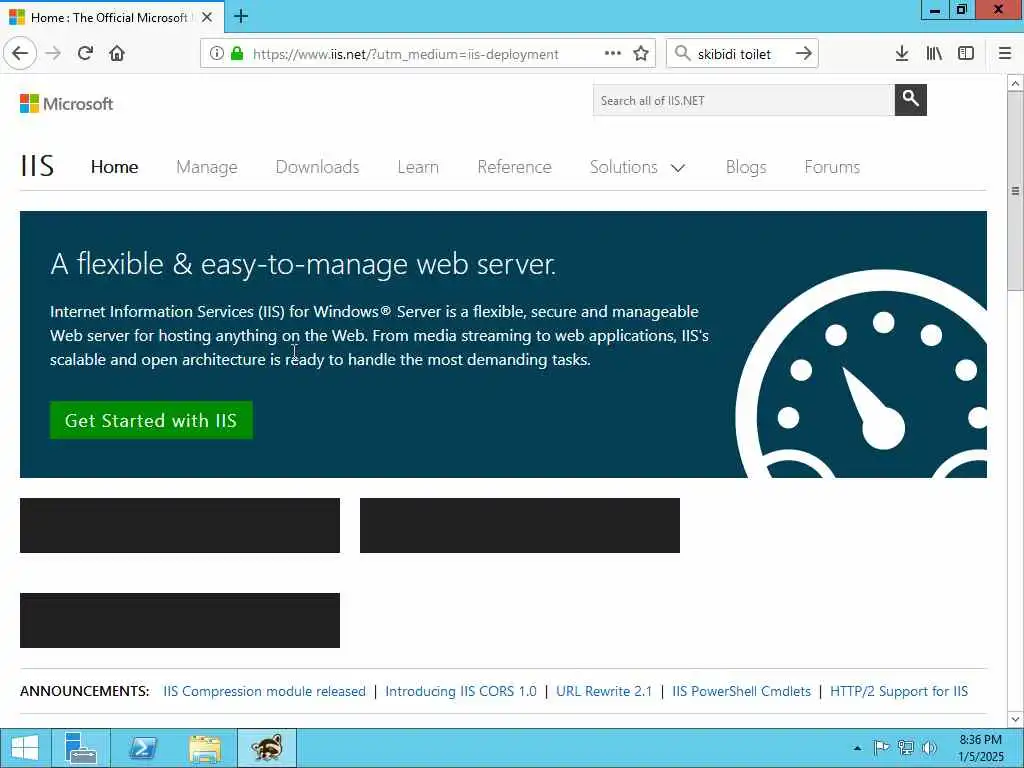
Task: Open the 'URL Rewrite 2.1' link
Action: click(x=604, y=691)
